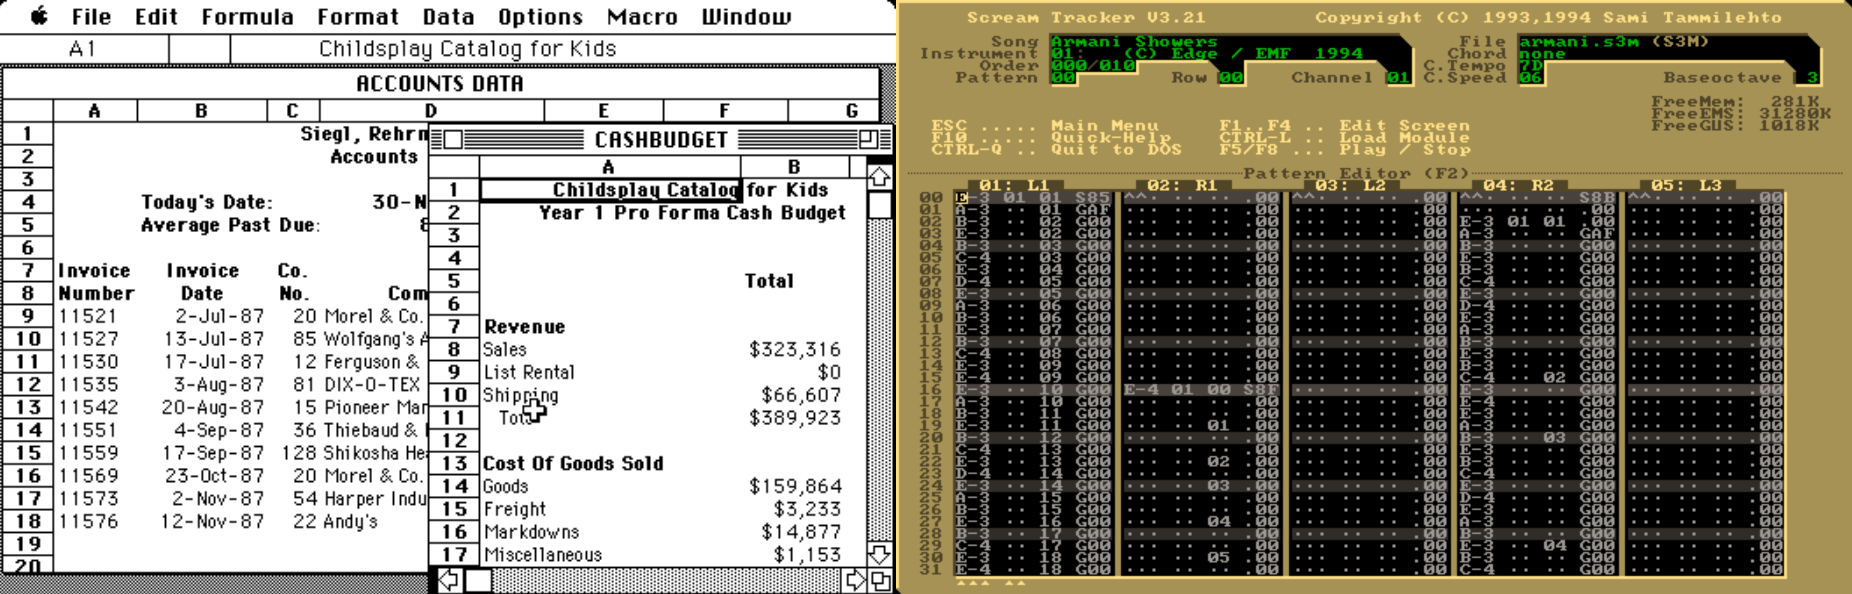Click the 'Miscellaneous' cell
Screen dimensions: 1852x594
[543, 555]
